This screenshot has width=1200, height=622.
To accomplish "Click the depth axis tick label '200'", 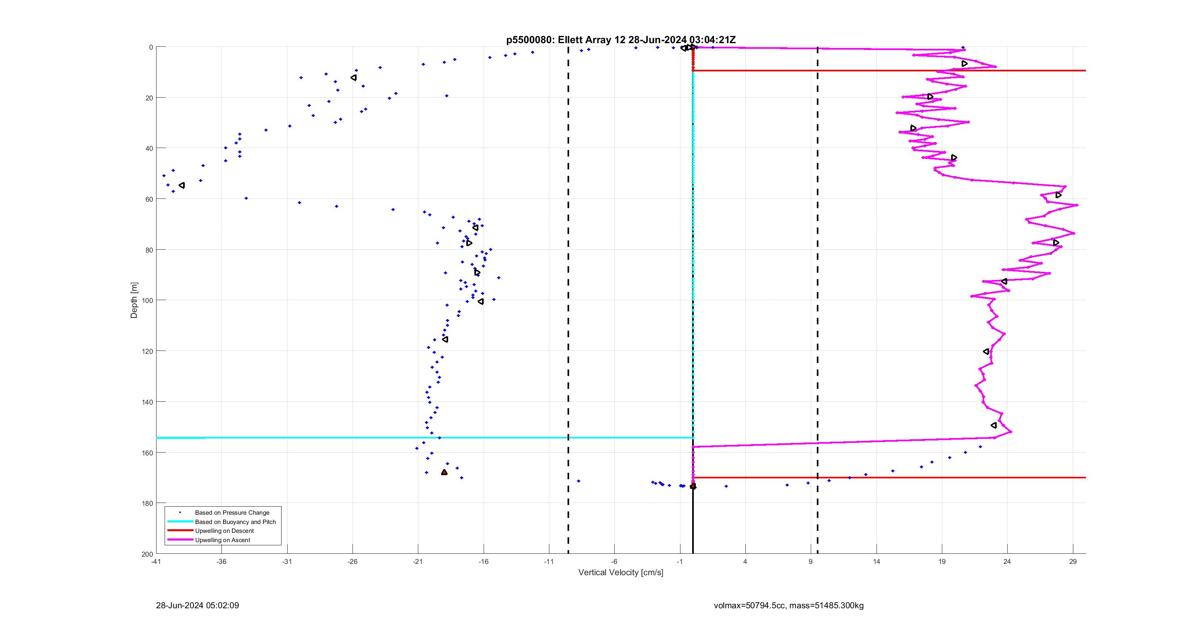I will pyautogui.click(x=146, y=554).
